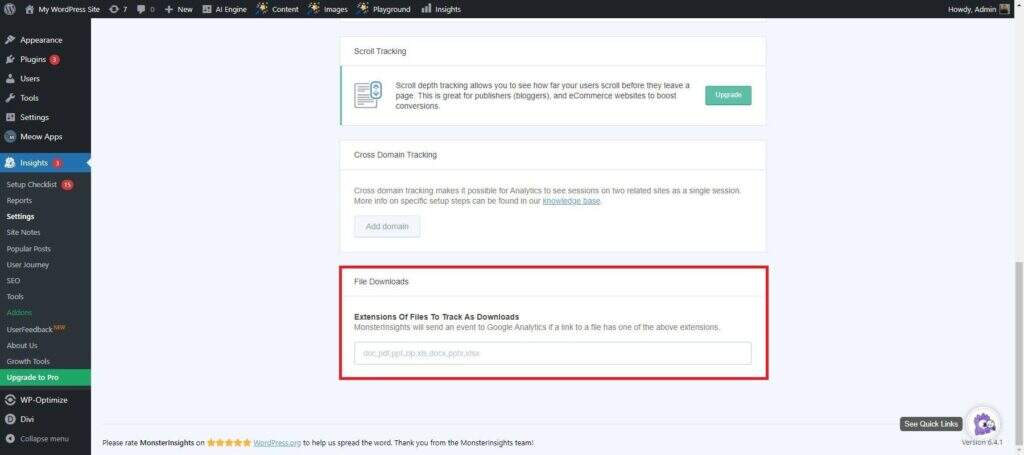Open the Growth Tools submenu

[x=28, y=361]
